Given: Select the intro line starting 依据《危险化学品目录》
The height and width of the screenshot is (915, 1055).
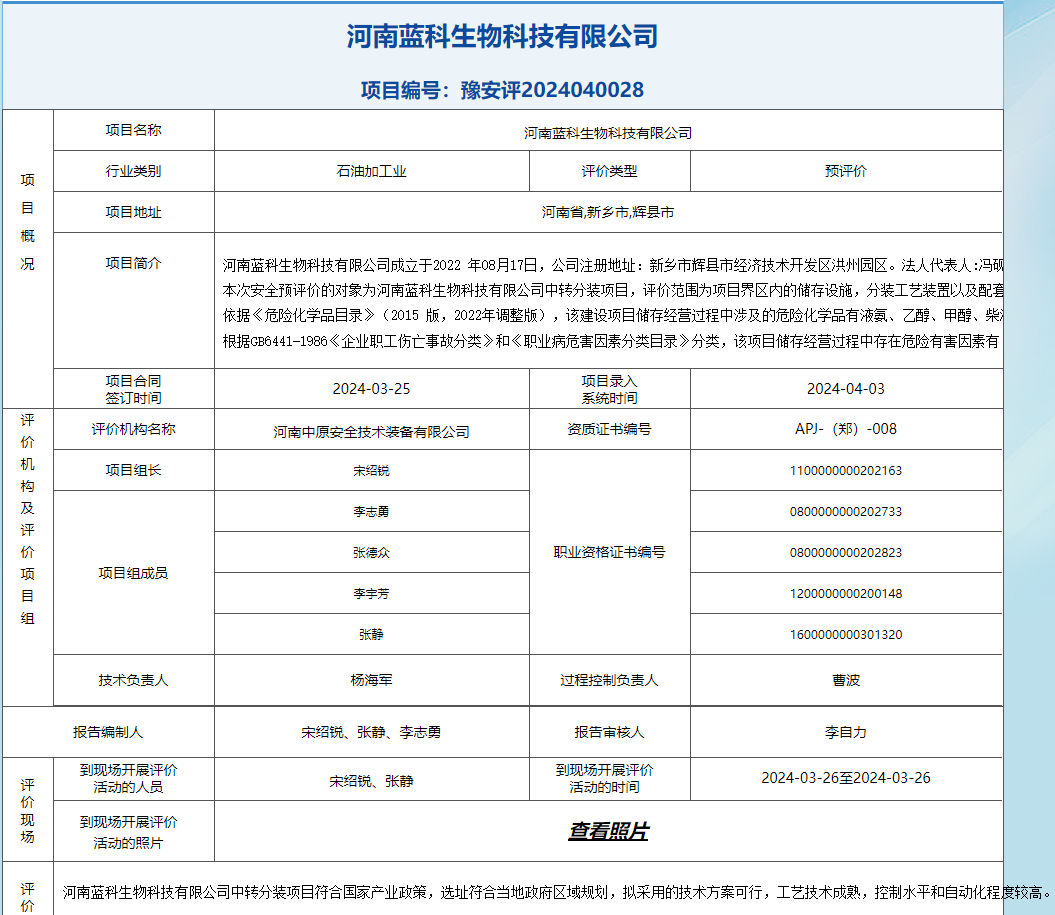Looking at the screenshot, I should tap(613, 316).
